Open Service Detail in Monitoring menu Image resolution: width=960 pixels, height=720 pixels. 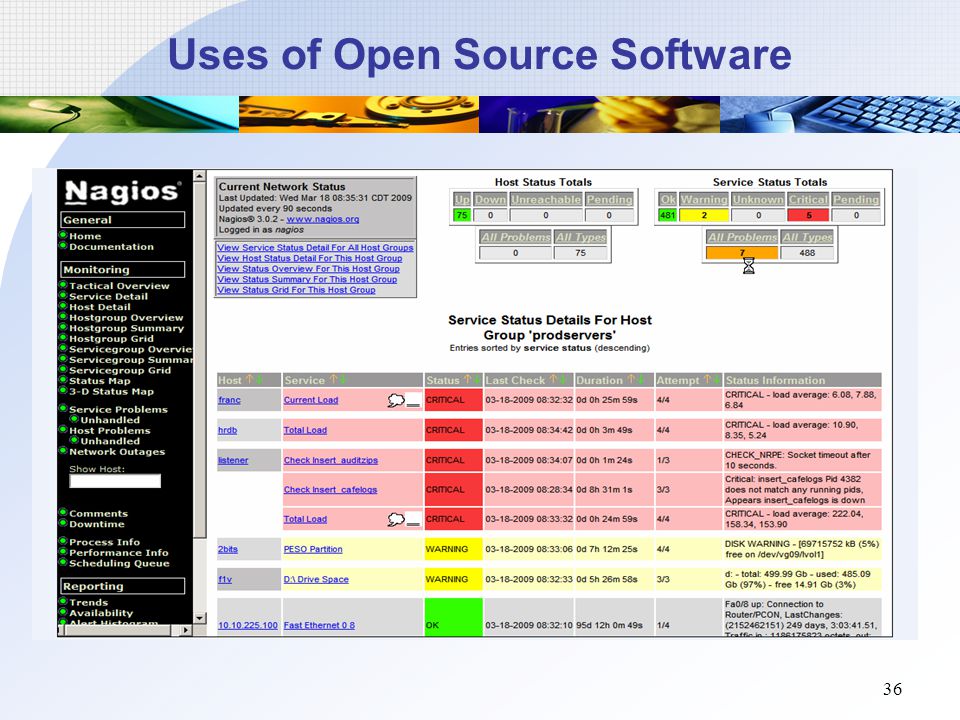[108, 296]
